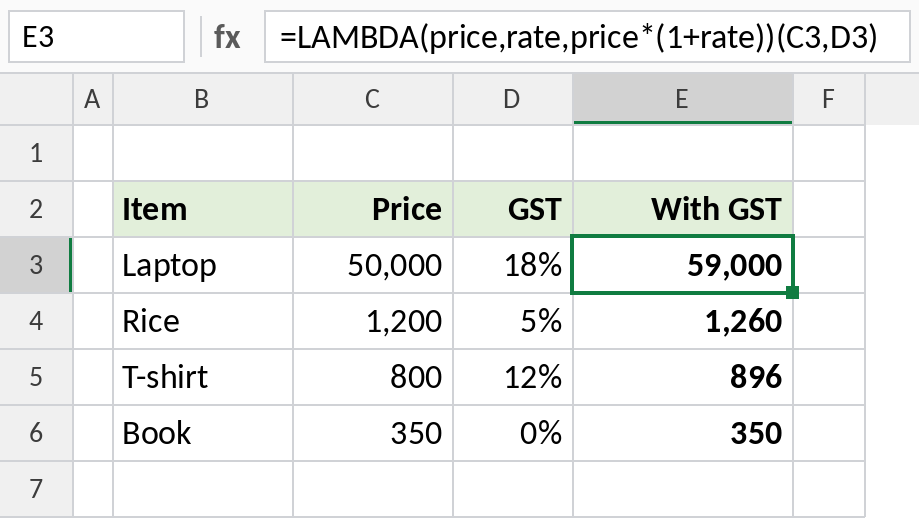
Task: Select row 4 header
Action: point(36,321)
